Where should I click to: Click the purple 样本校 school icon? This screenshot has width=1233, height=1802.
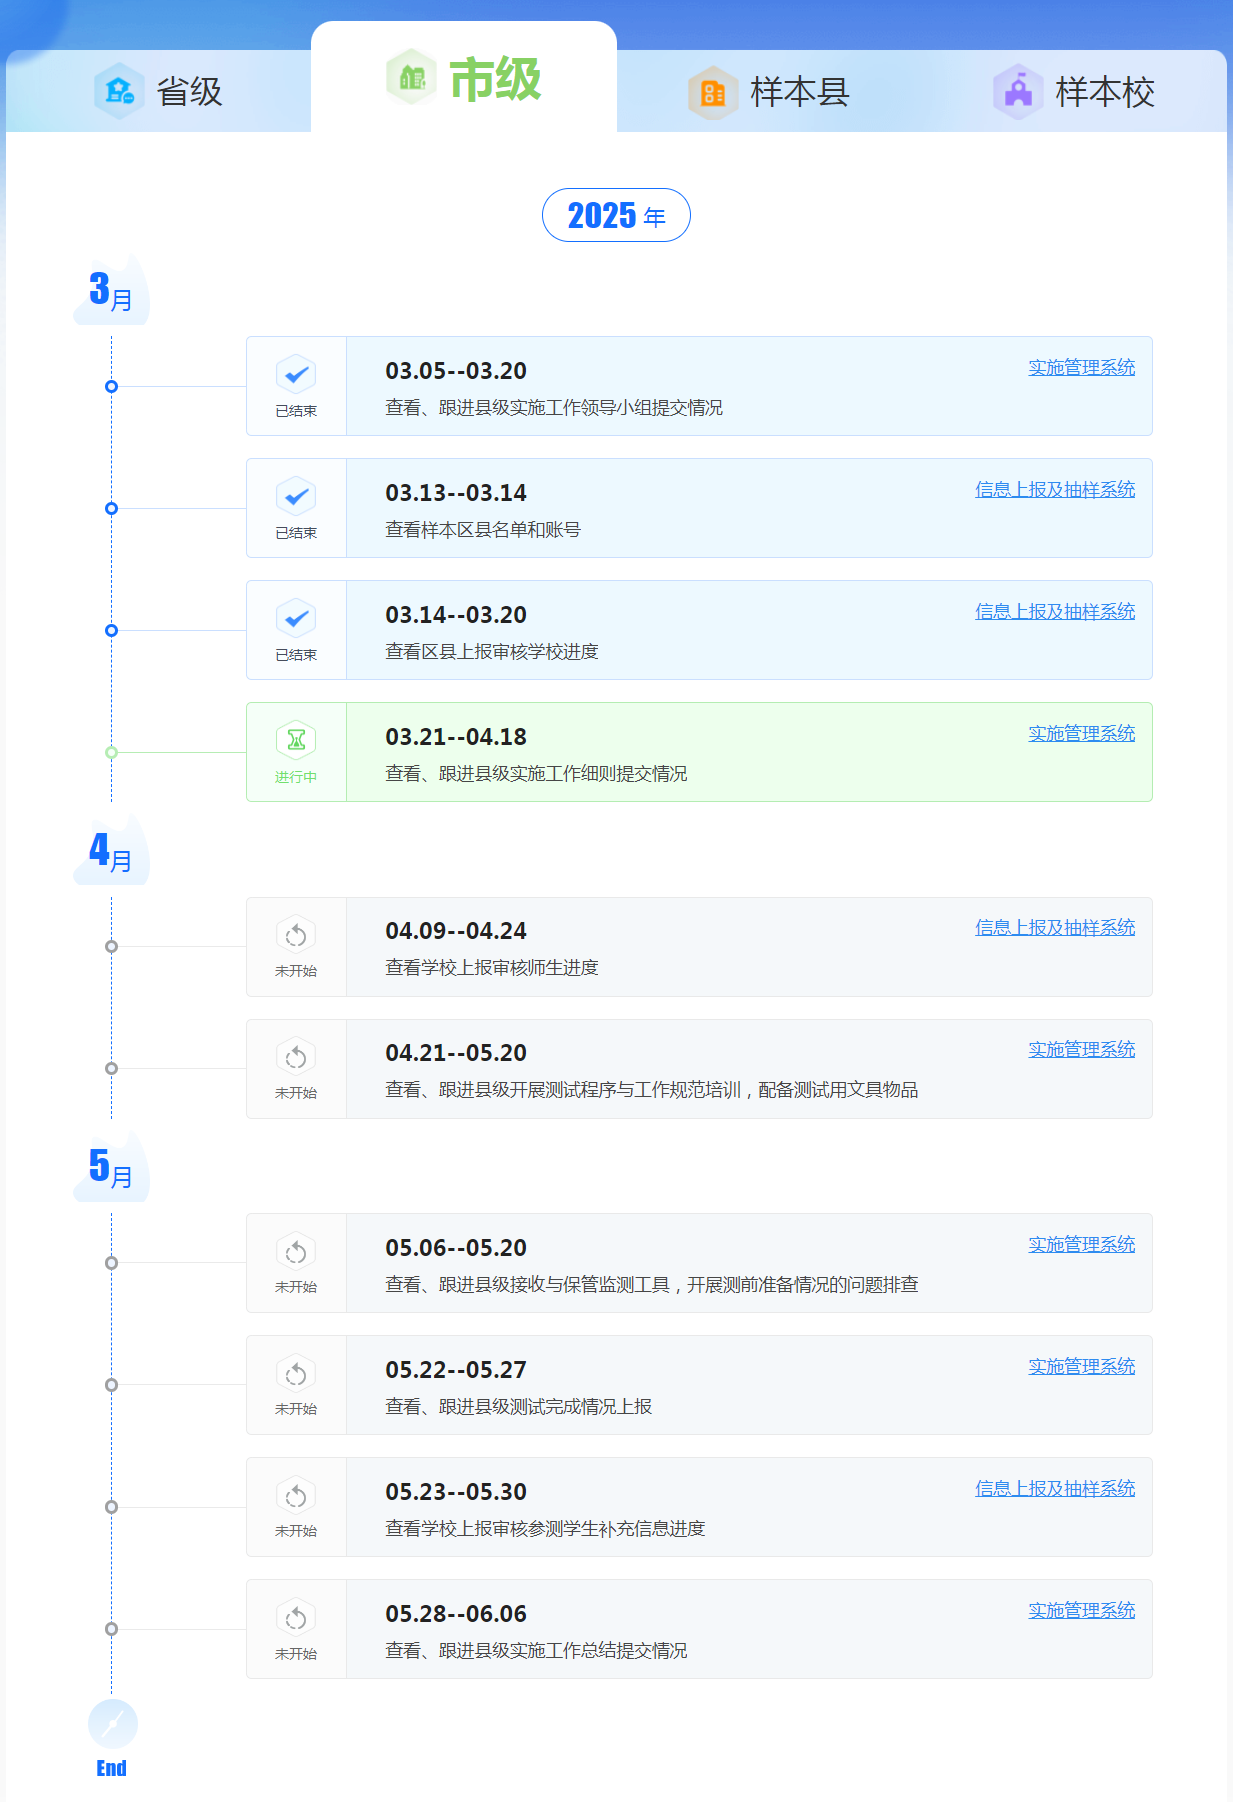1018,91
